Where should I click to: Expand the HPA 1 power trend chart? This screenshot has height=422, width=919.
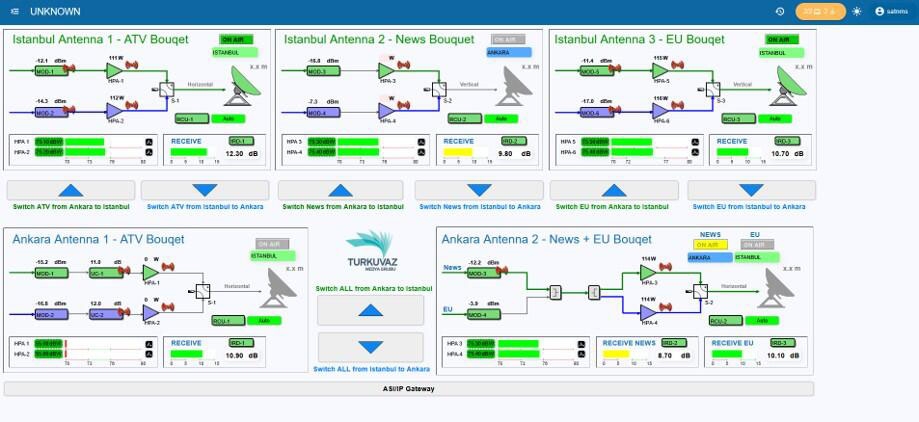pos(149,141)
